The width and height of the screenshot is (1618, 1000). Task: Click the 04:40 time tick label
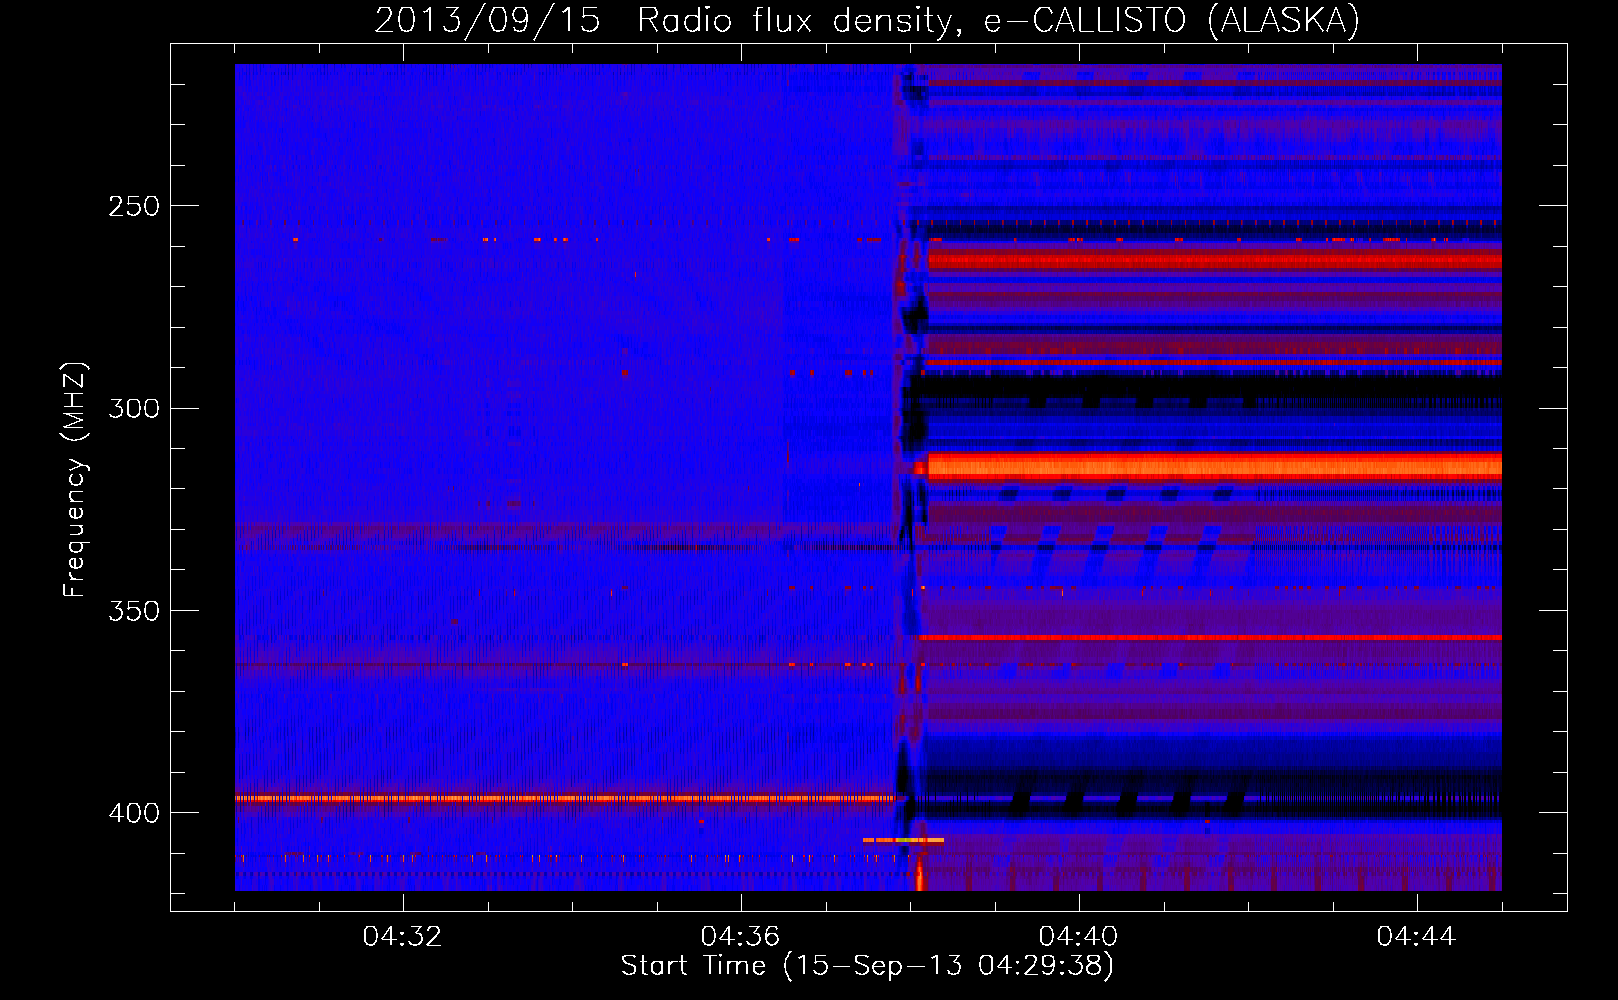1079,936
